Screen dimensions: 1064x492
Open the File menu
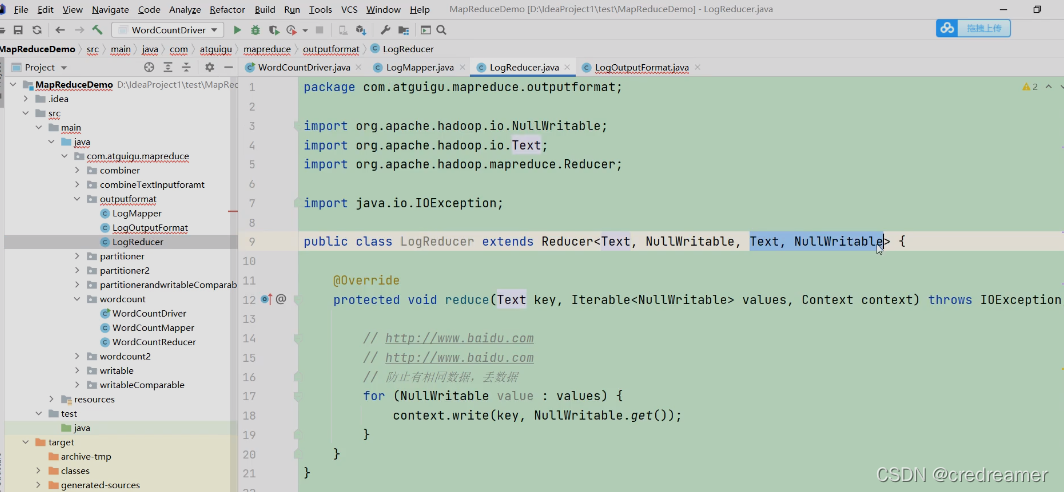[21, 10]
